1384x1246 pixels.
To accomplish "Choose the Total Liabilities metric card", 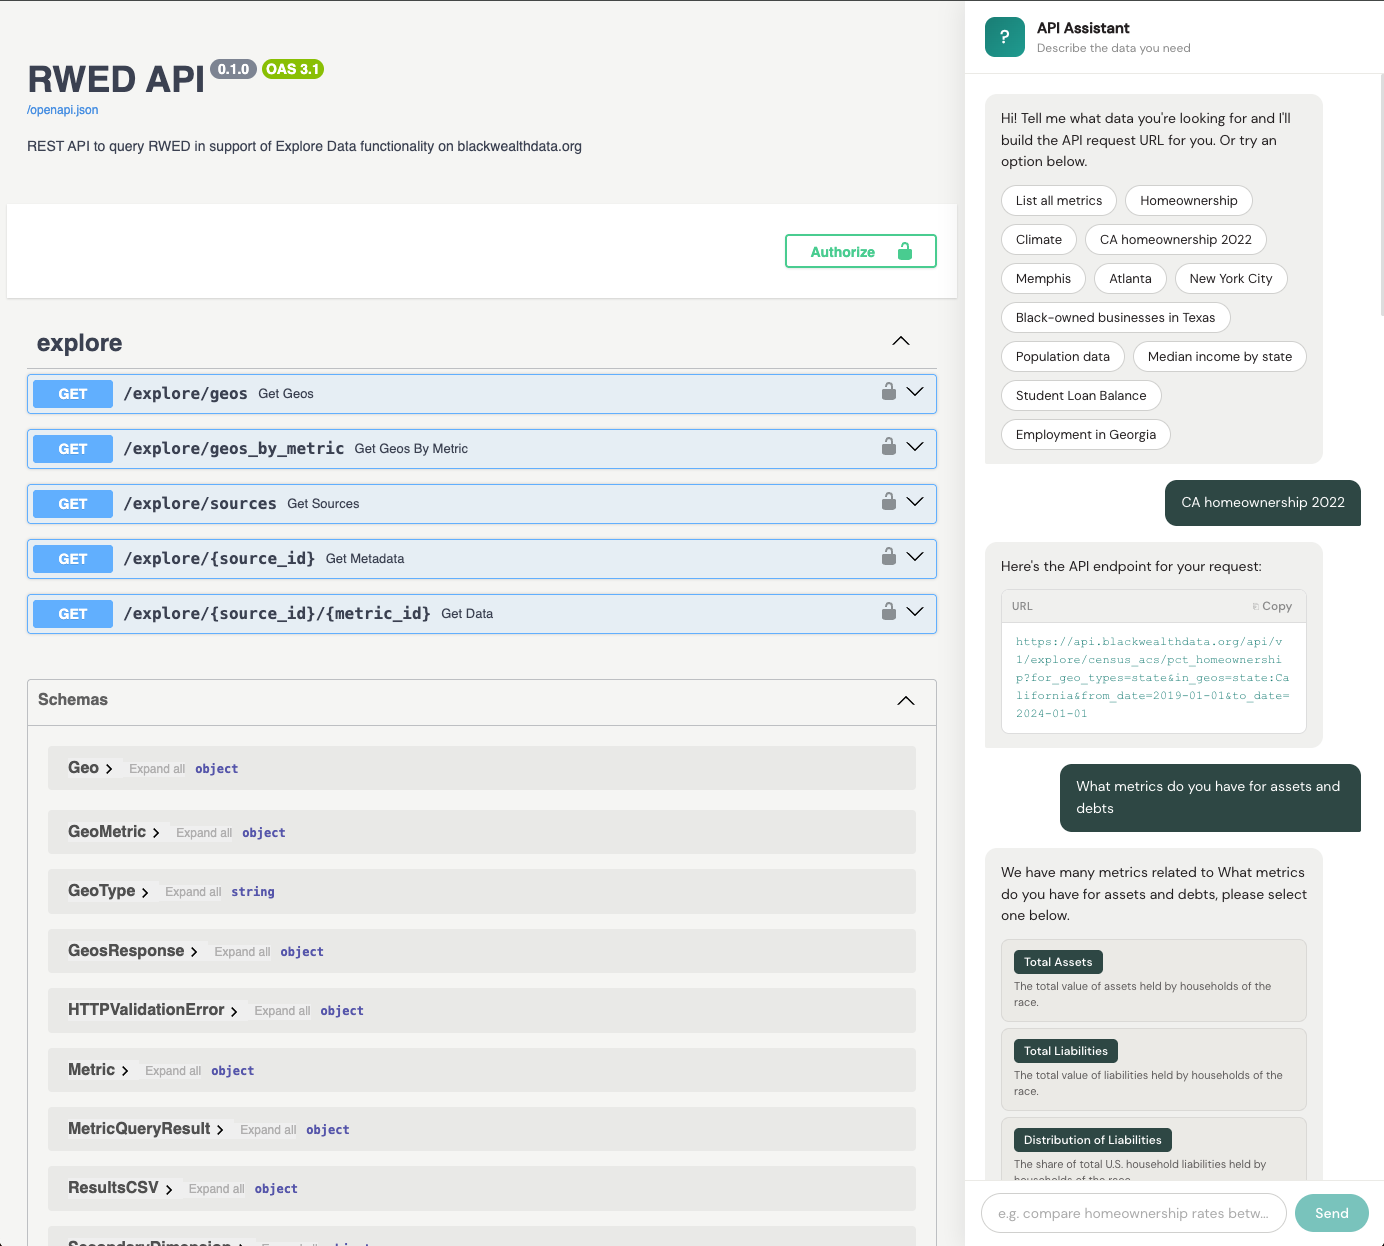I will coord(1154,1069).
